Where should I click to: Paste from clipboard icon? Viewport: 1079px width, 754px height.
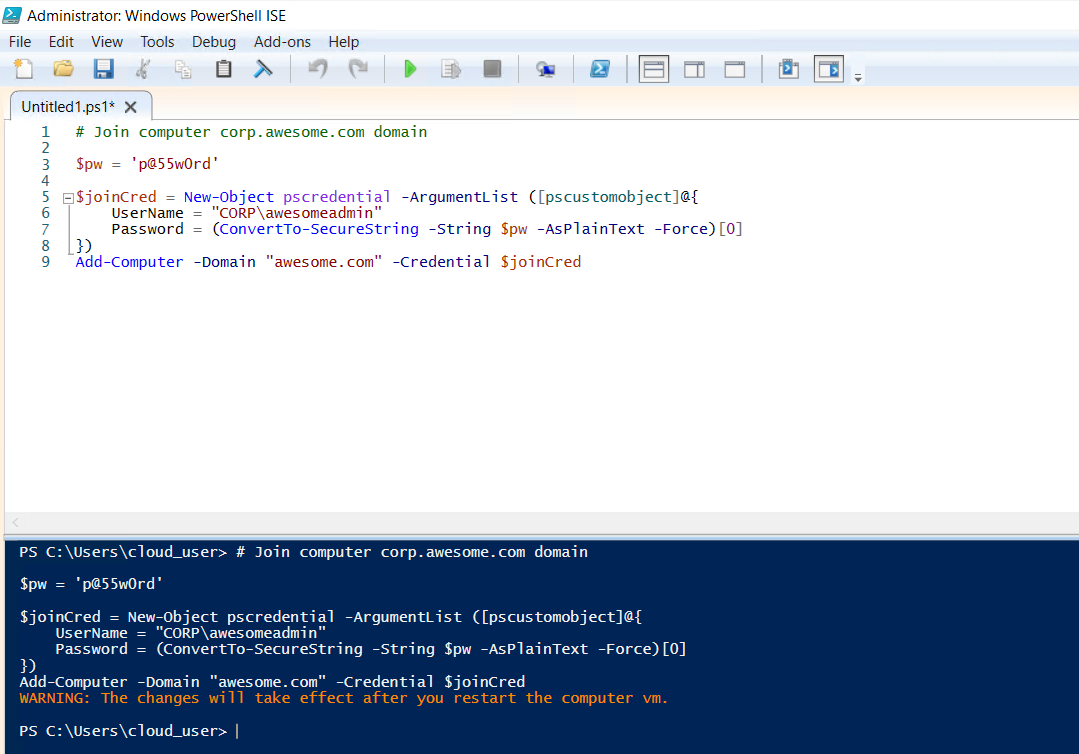[x=224, y=69]
